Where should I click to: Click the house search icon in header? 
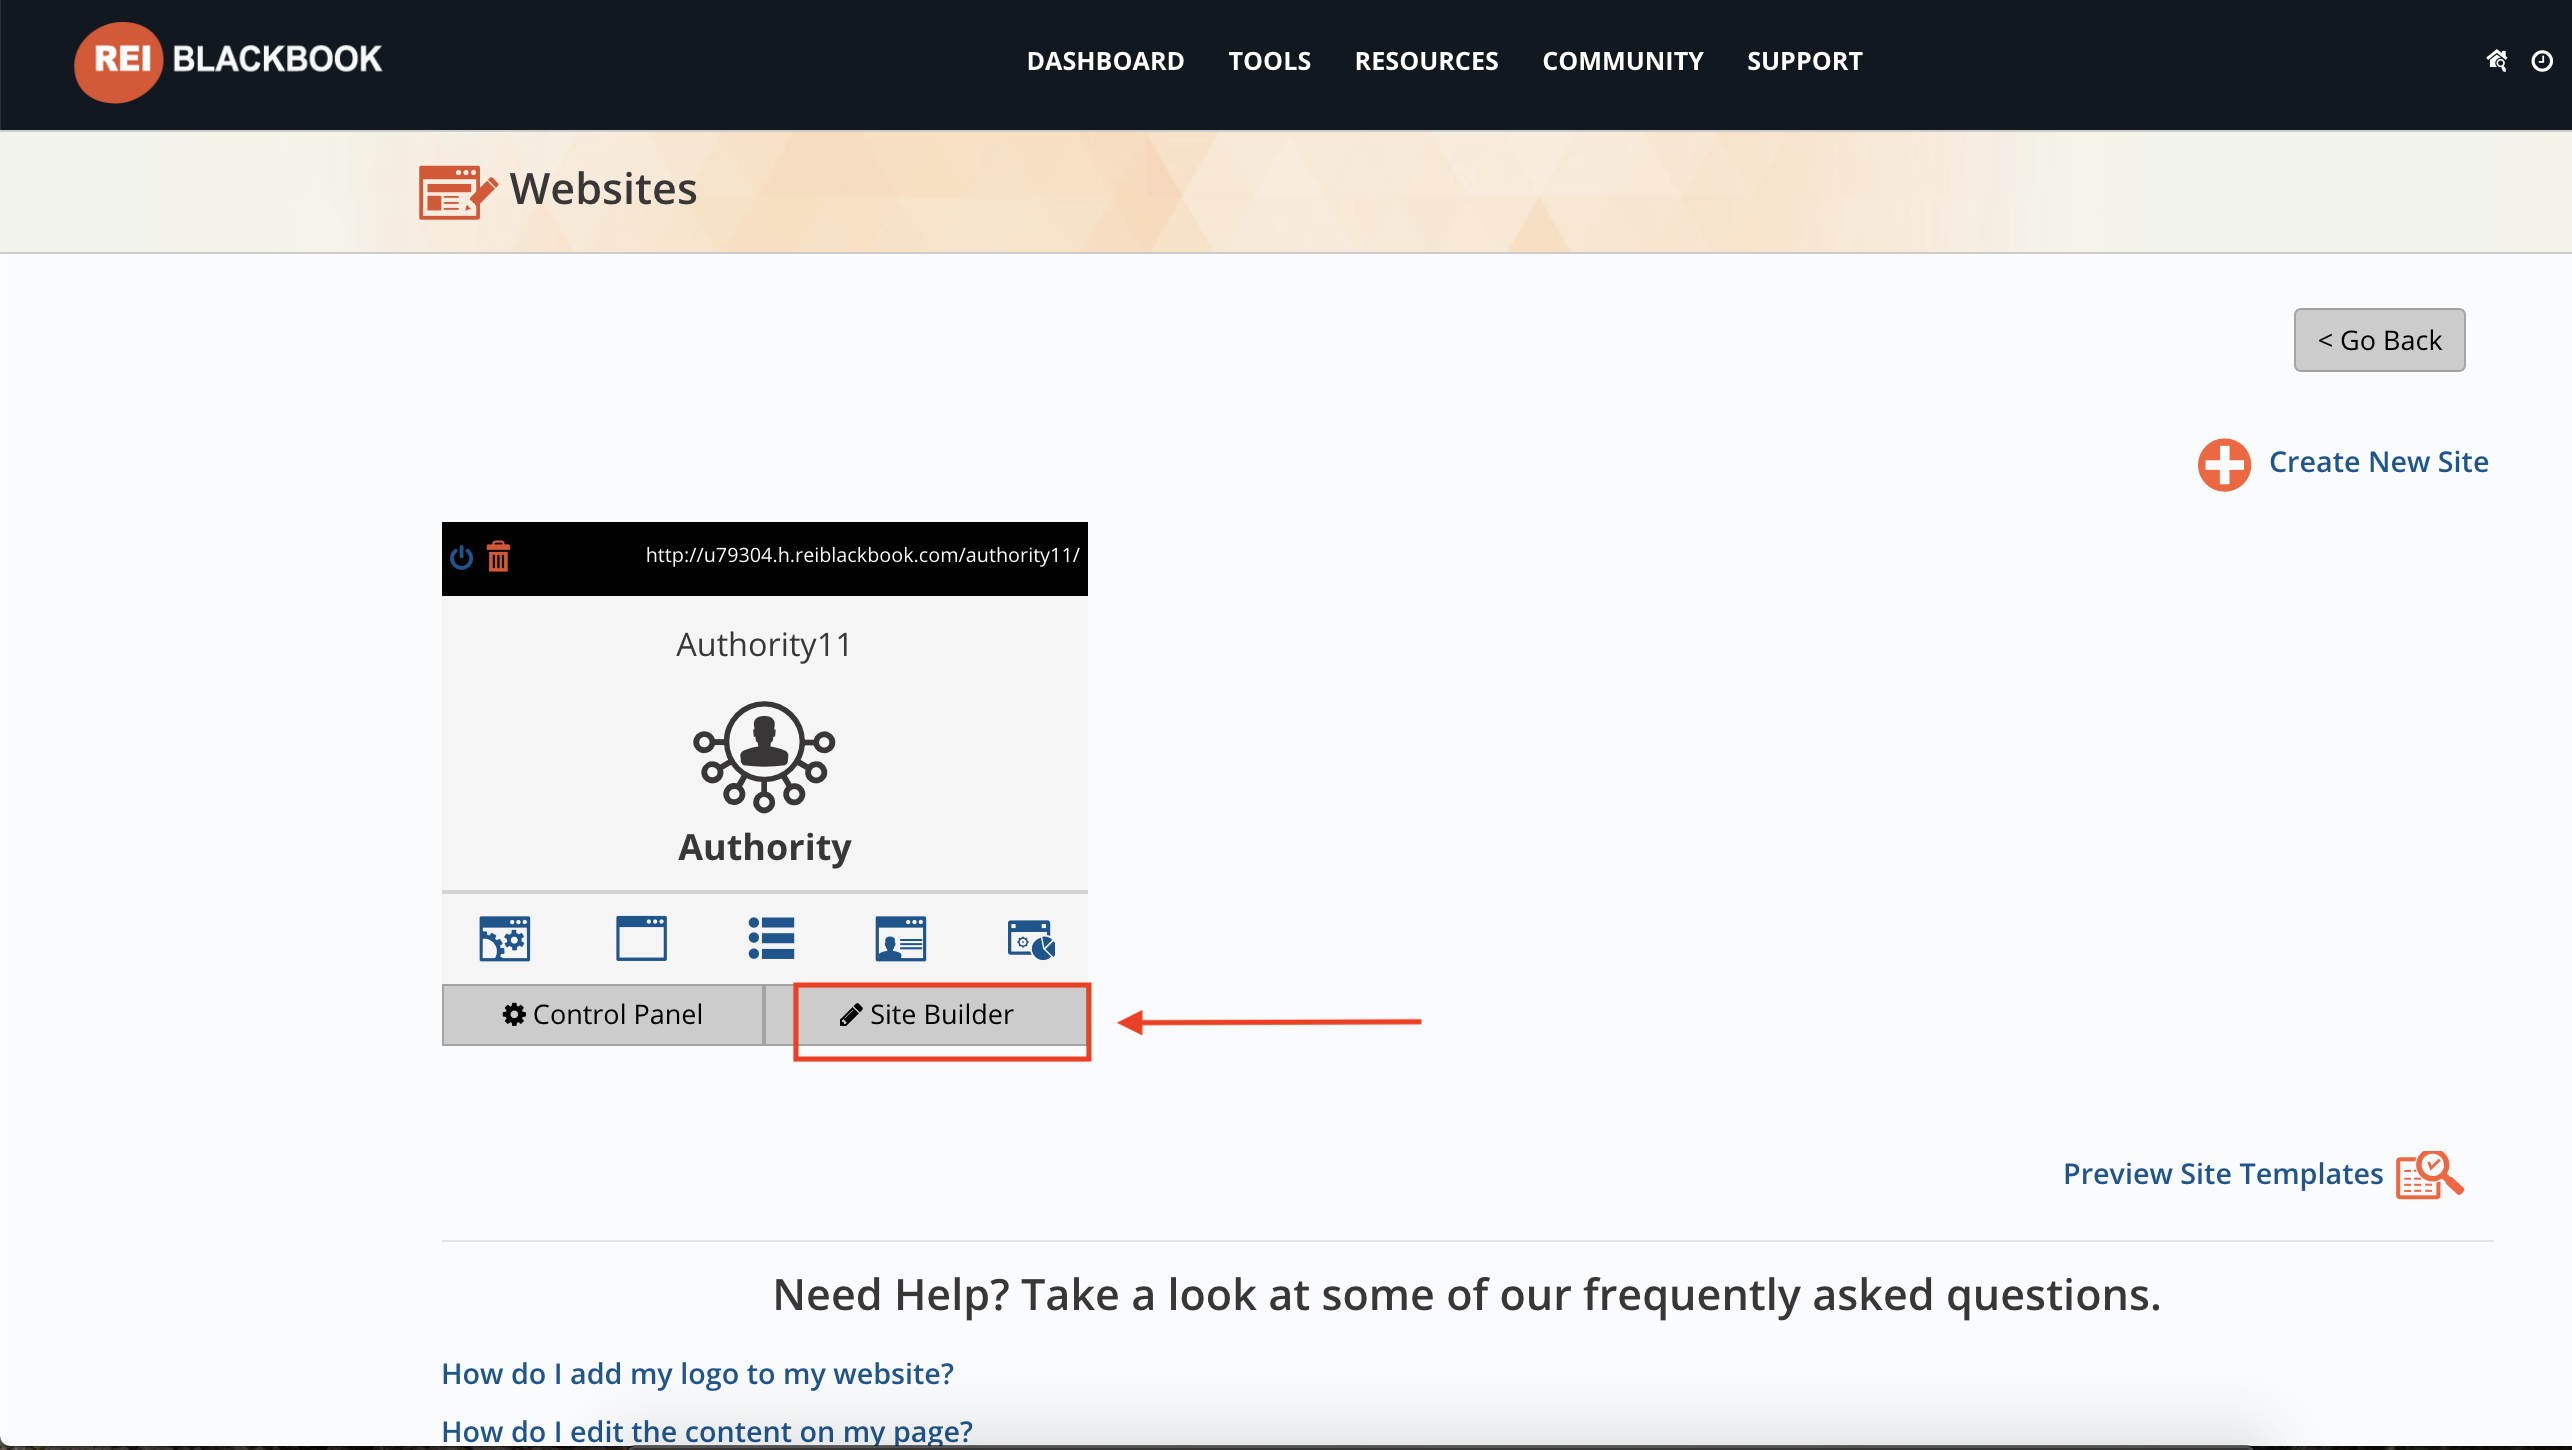pos(2496,61)
